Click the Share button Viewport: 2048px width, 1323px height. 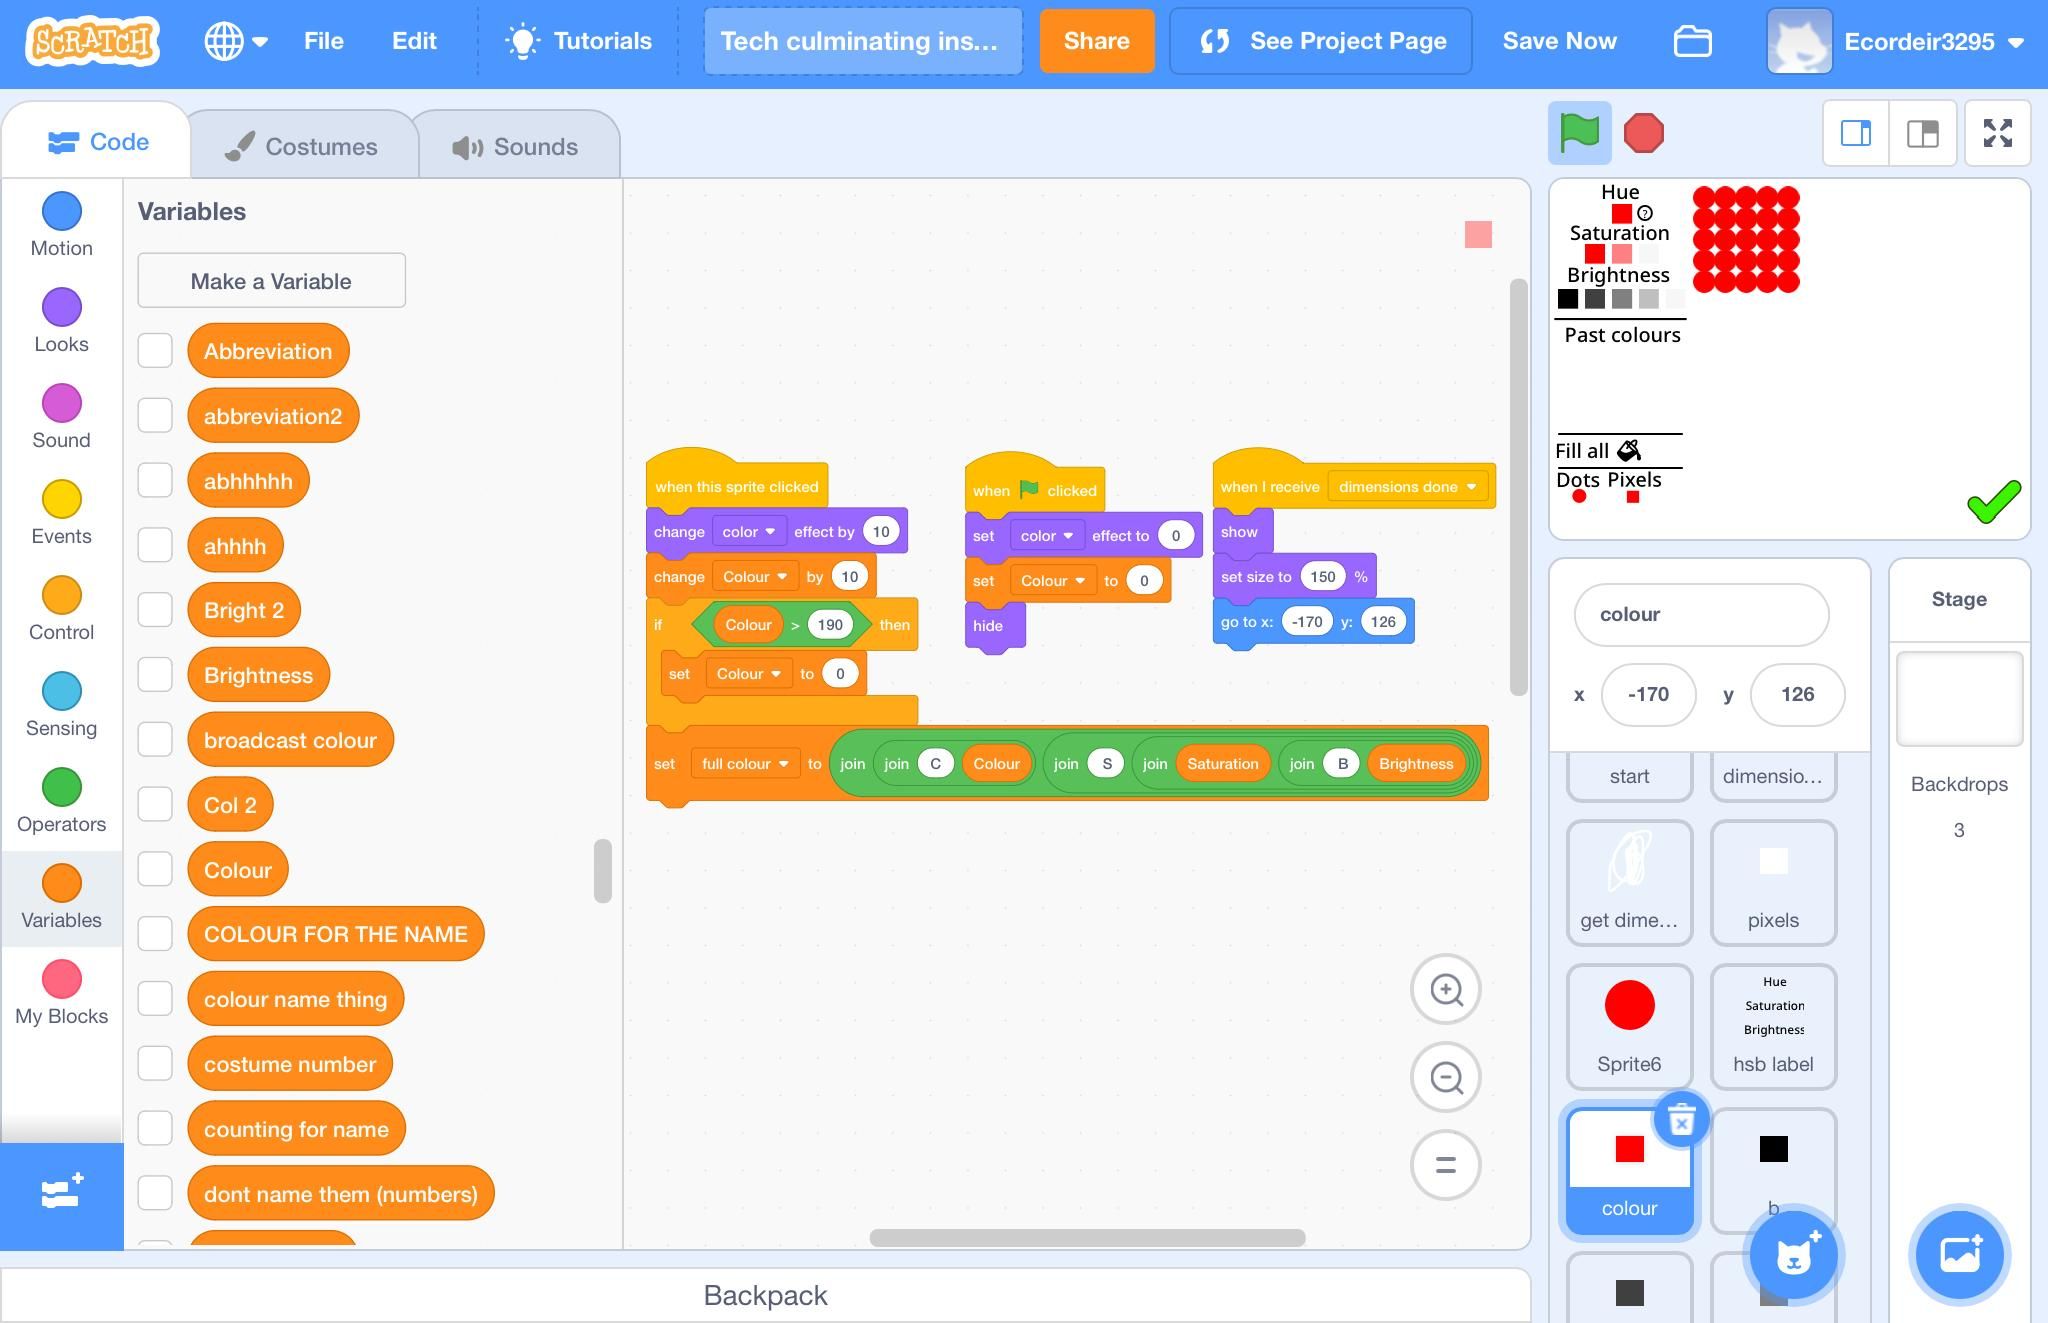(x=1096, y=41)
